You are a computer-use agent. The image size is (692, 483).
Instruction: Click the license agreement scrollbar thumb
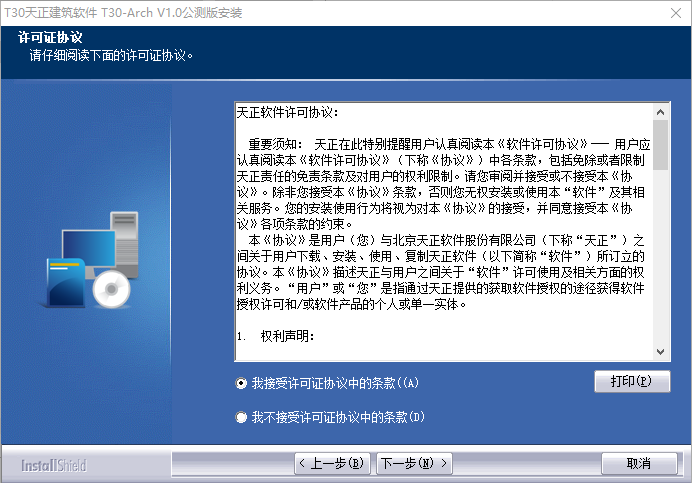[660, 145]
